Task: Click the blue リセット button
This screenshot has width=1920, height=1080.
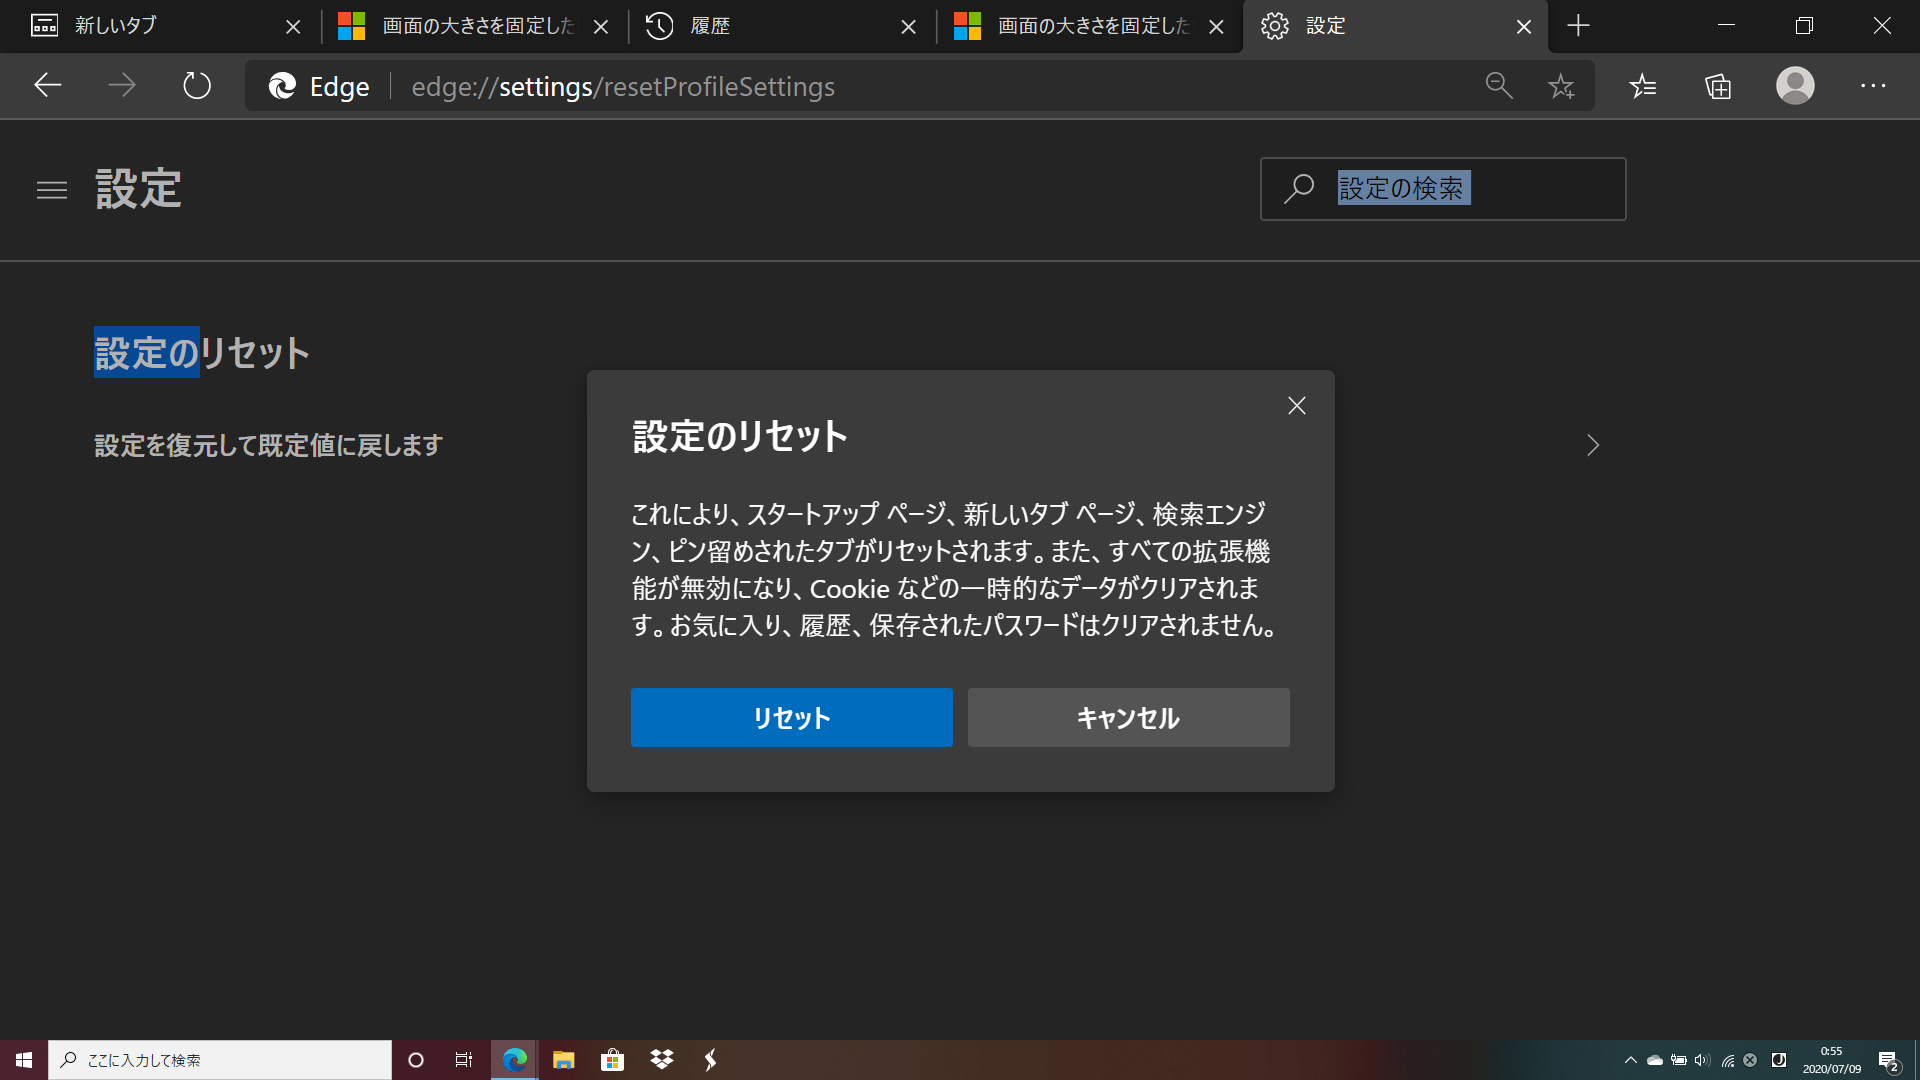Action: (791, 717)
